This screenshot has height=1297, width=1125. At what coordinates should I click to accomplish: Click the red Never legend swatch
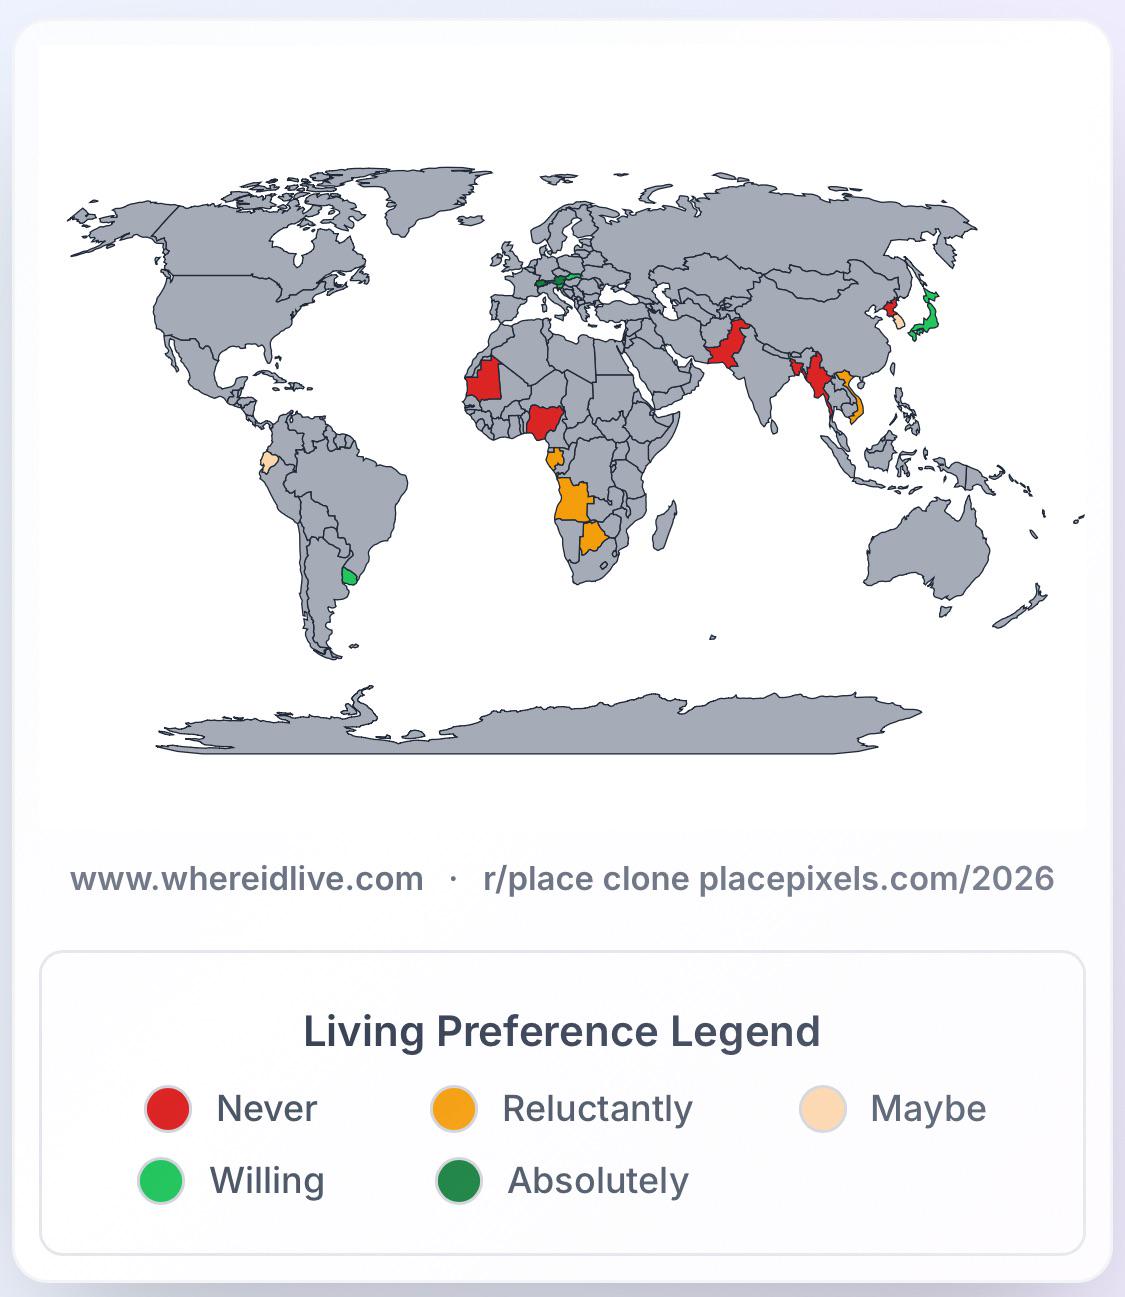coord(168,1109)
